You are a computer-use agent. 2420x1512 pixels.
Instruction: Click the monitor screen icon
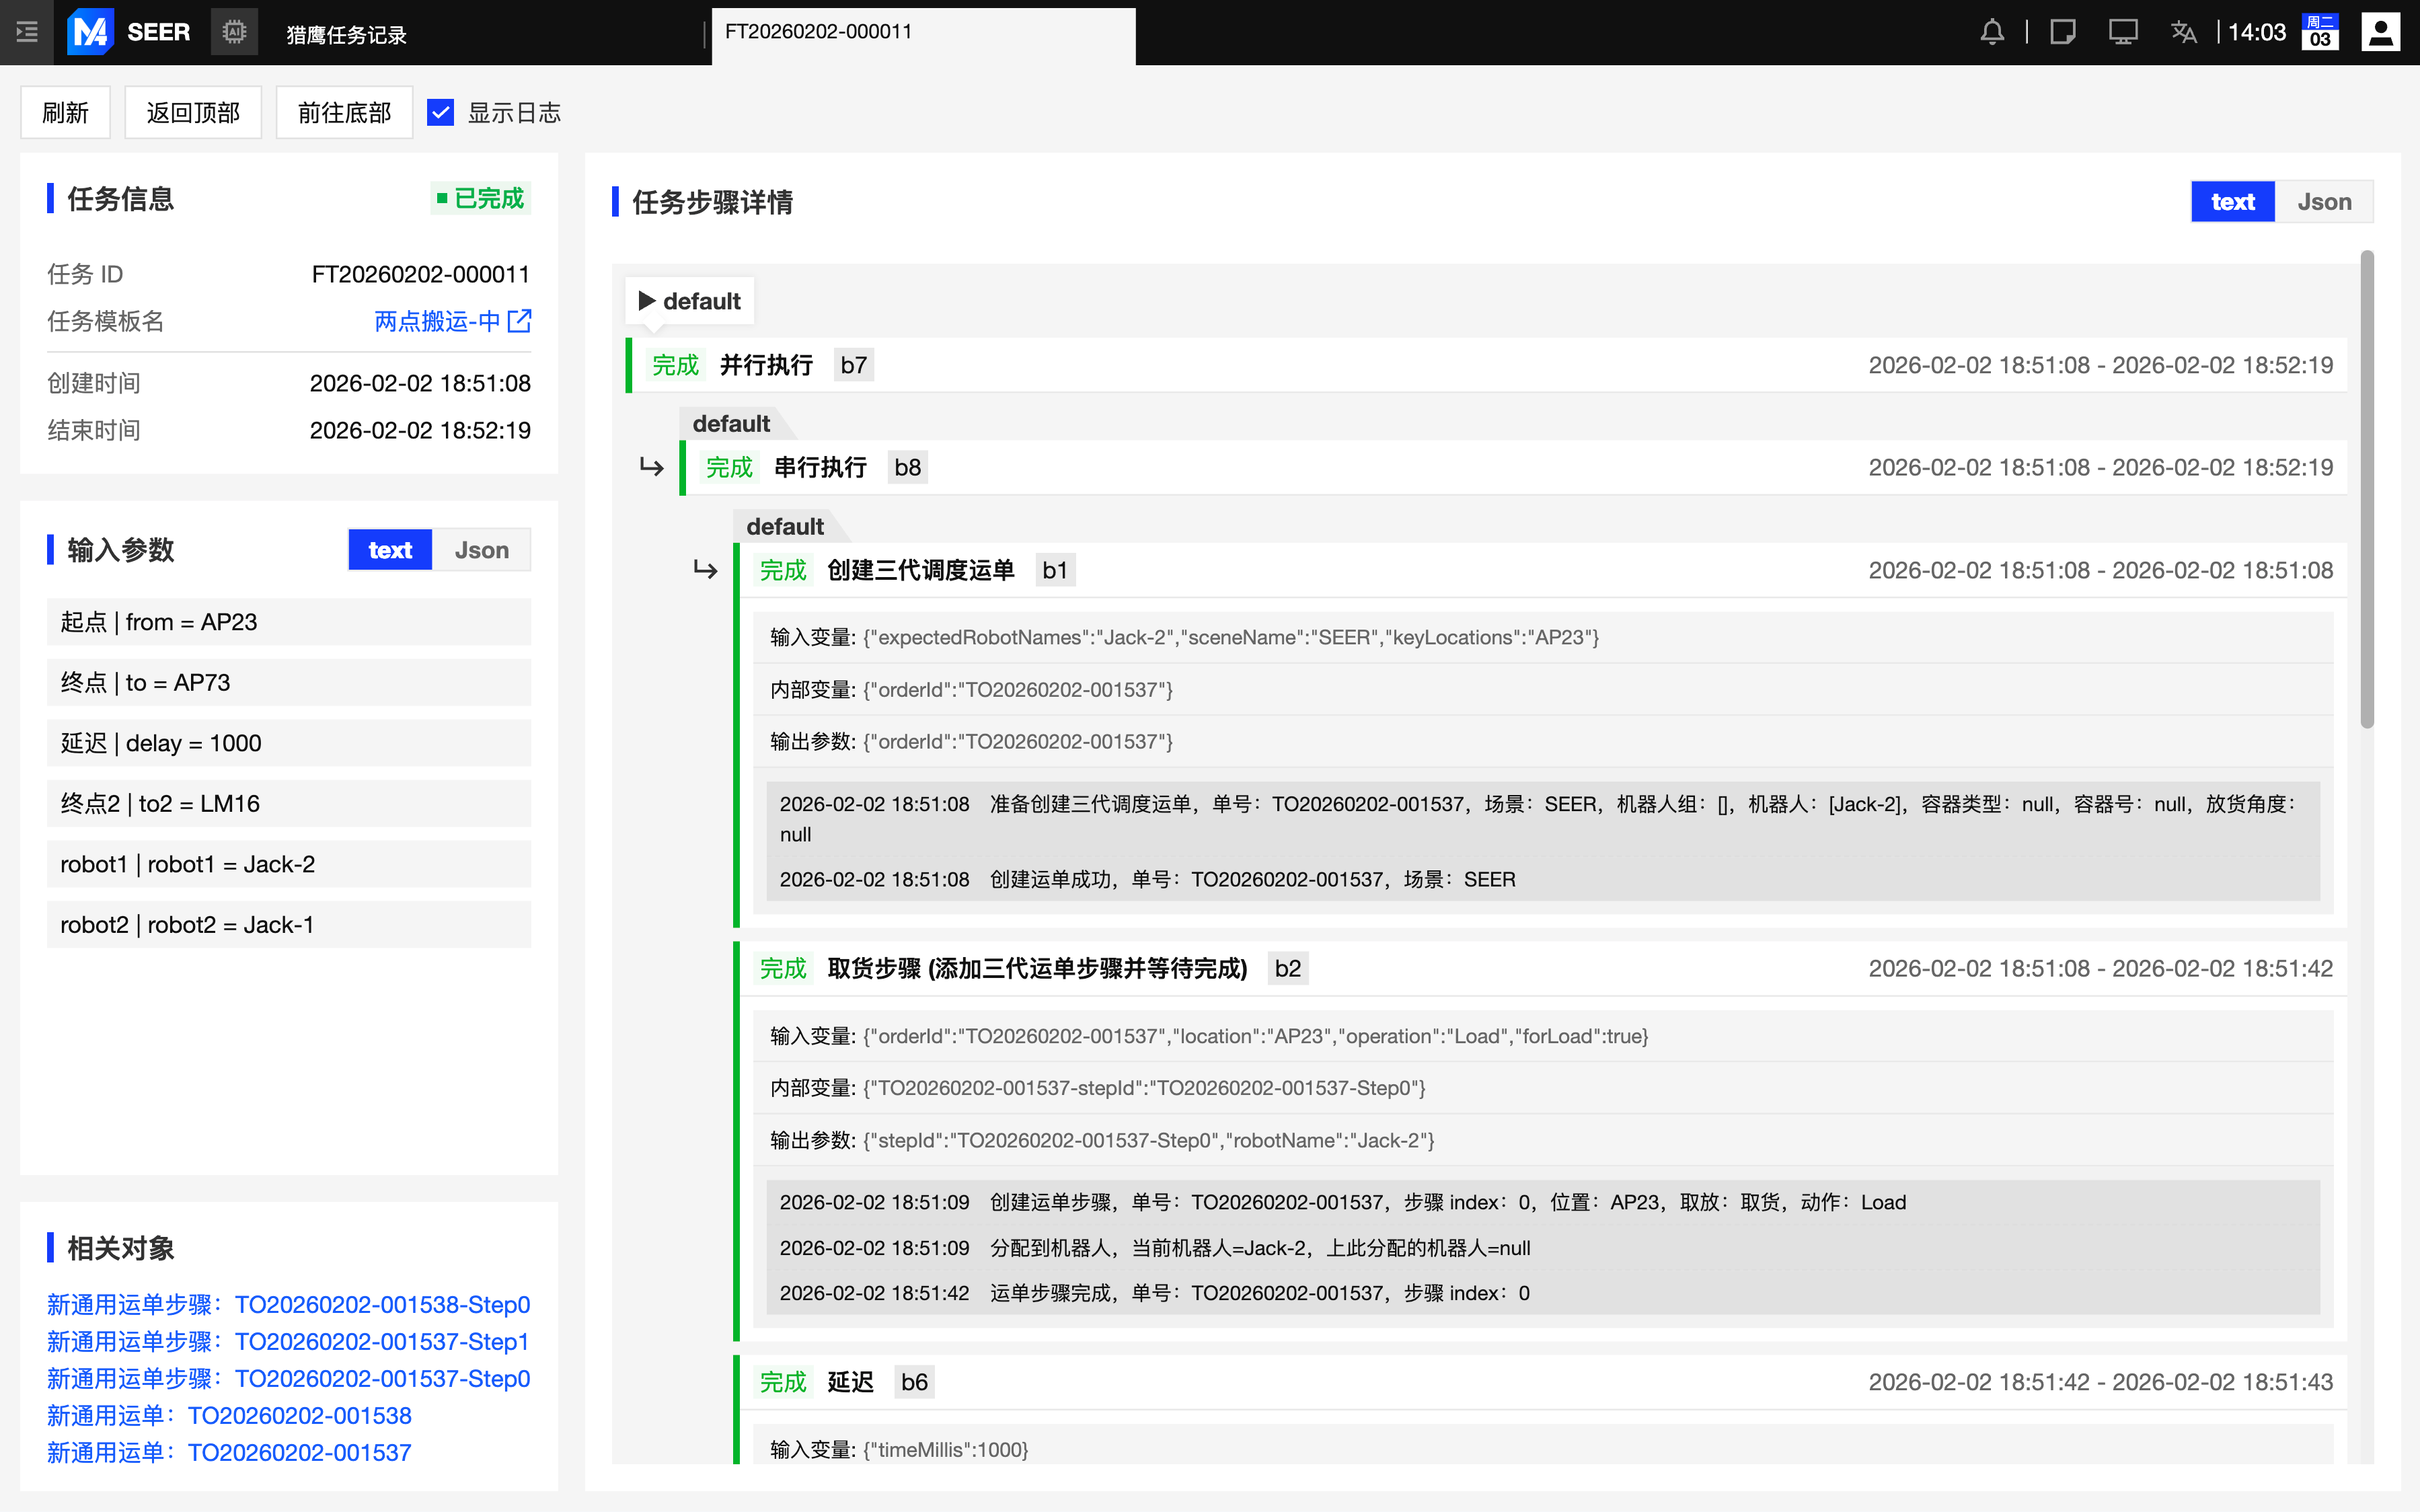(2122, 32)
